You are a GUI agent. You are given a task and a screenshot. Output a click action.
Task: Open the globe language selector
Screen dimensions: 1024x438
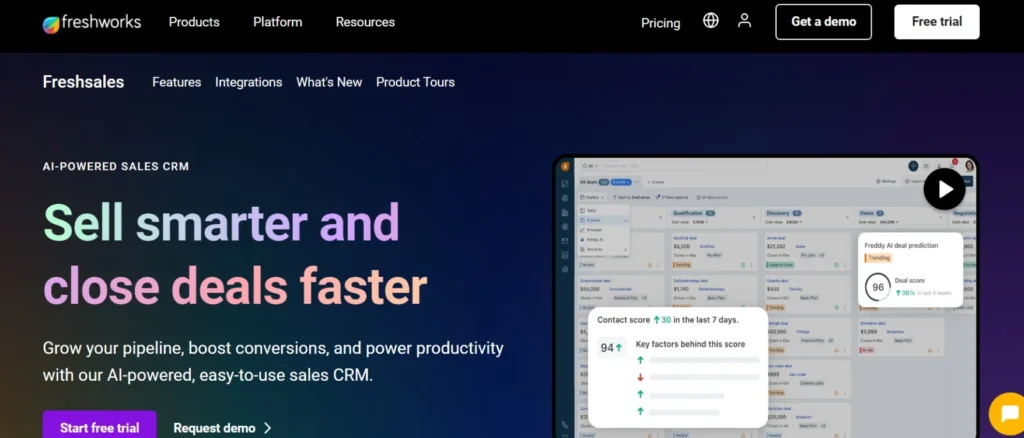click(x=711, y=21)
